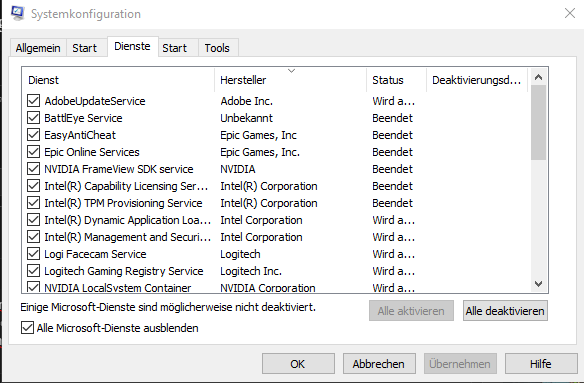This screenshot has width=584, height=383.
Task: Open help with the Hilfe button
Action: 541,364
